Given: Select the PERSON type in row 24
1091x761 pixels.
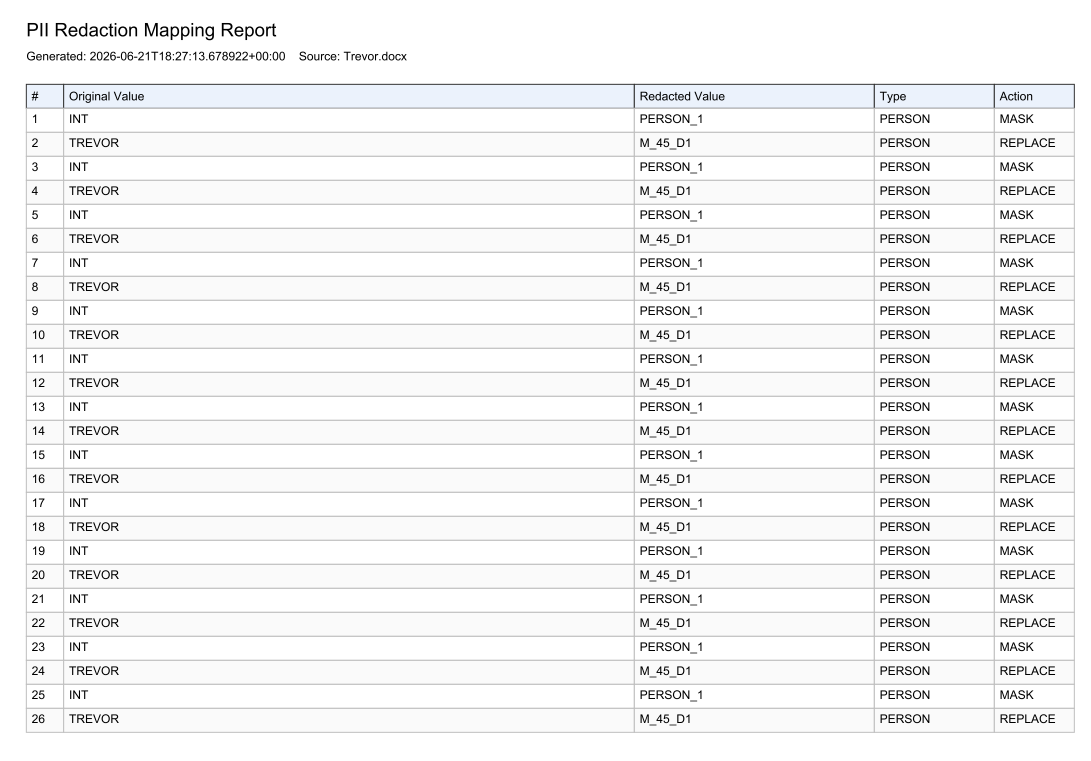Looking at the screenshot, I should tap(905, 671).
